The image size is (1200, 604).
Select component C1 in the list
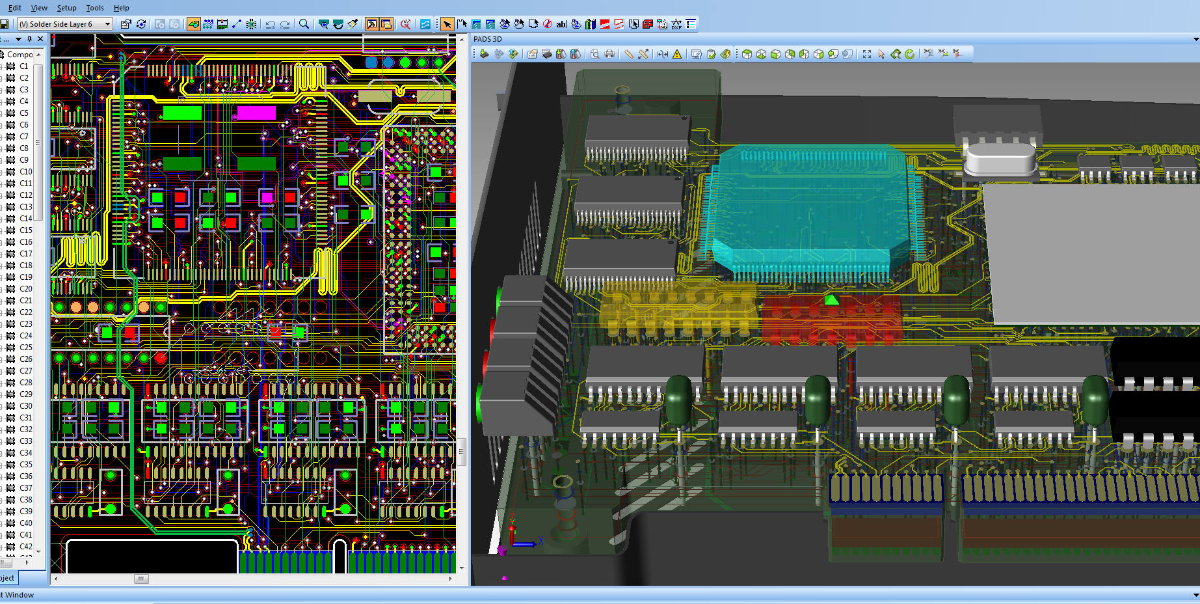[24, 66]
